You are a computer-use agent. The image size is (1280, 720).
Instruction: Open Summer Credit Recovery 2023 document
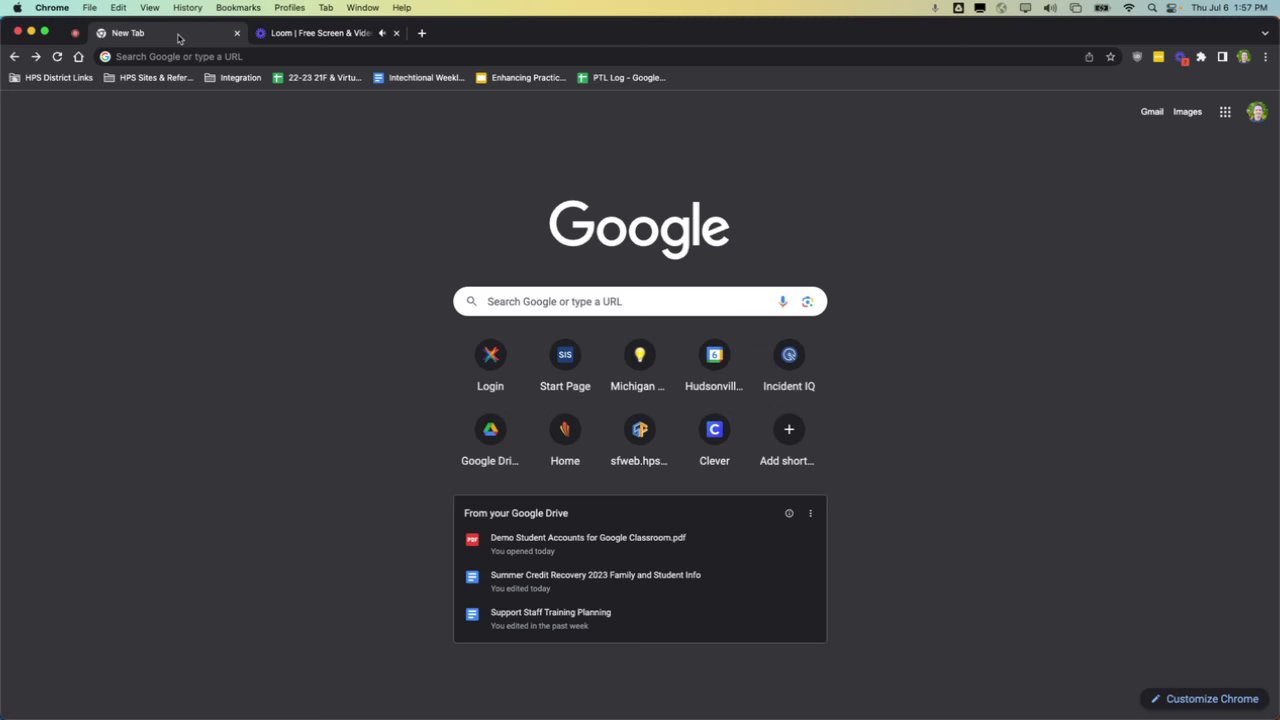[640, 581]
